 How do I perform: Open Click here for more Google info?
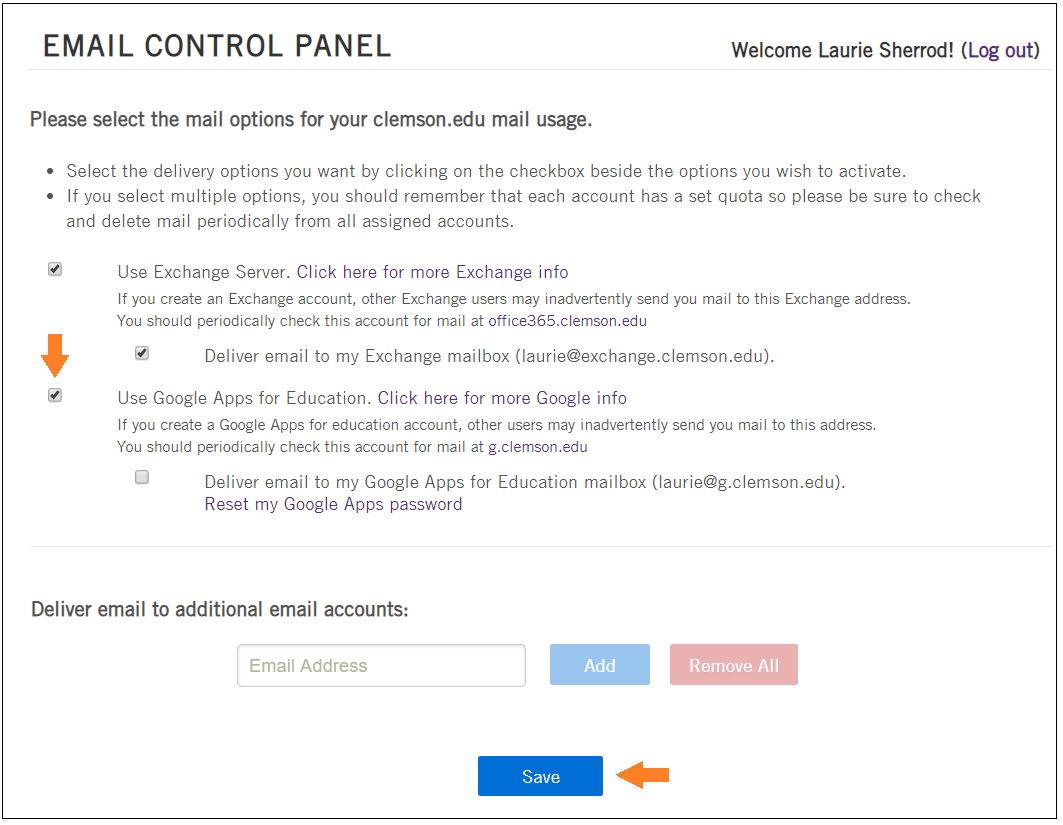(502, 398)
